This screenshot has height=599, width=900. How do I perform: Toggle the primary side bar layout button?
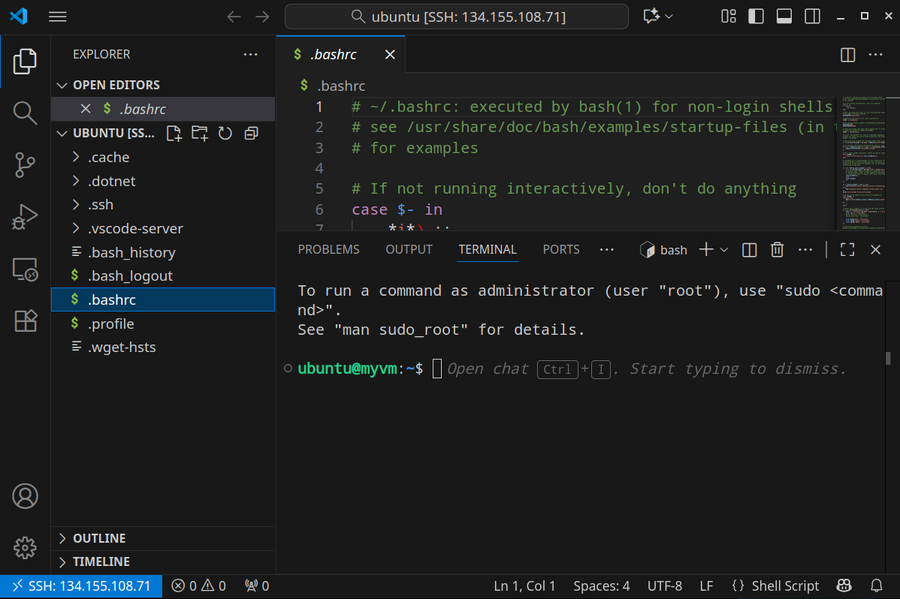tap(756, 17)
